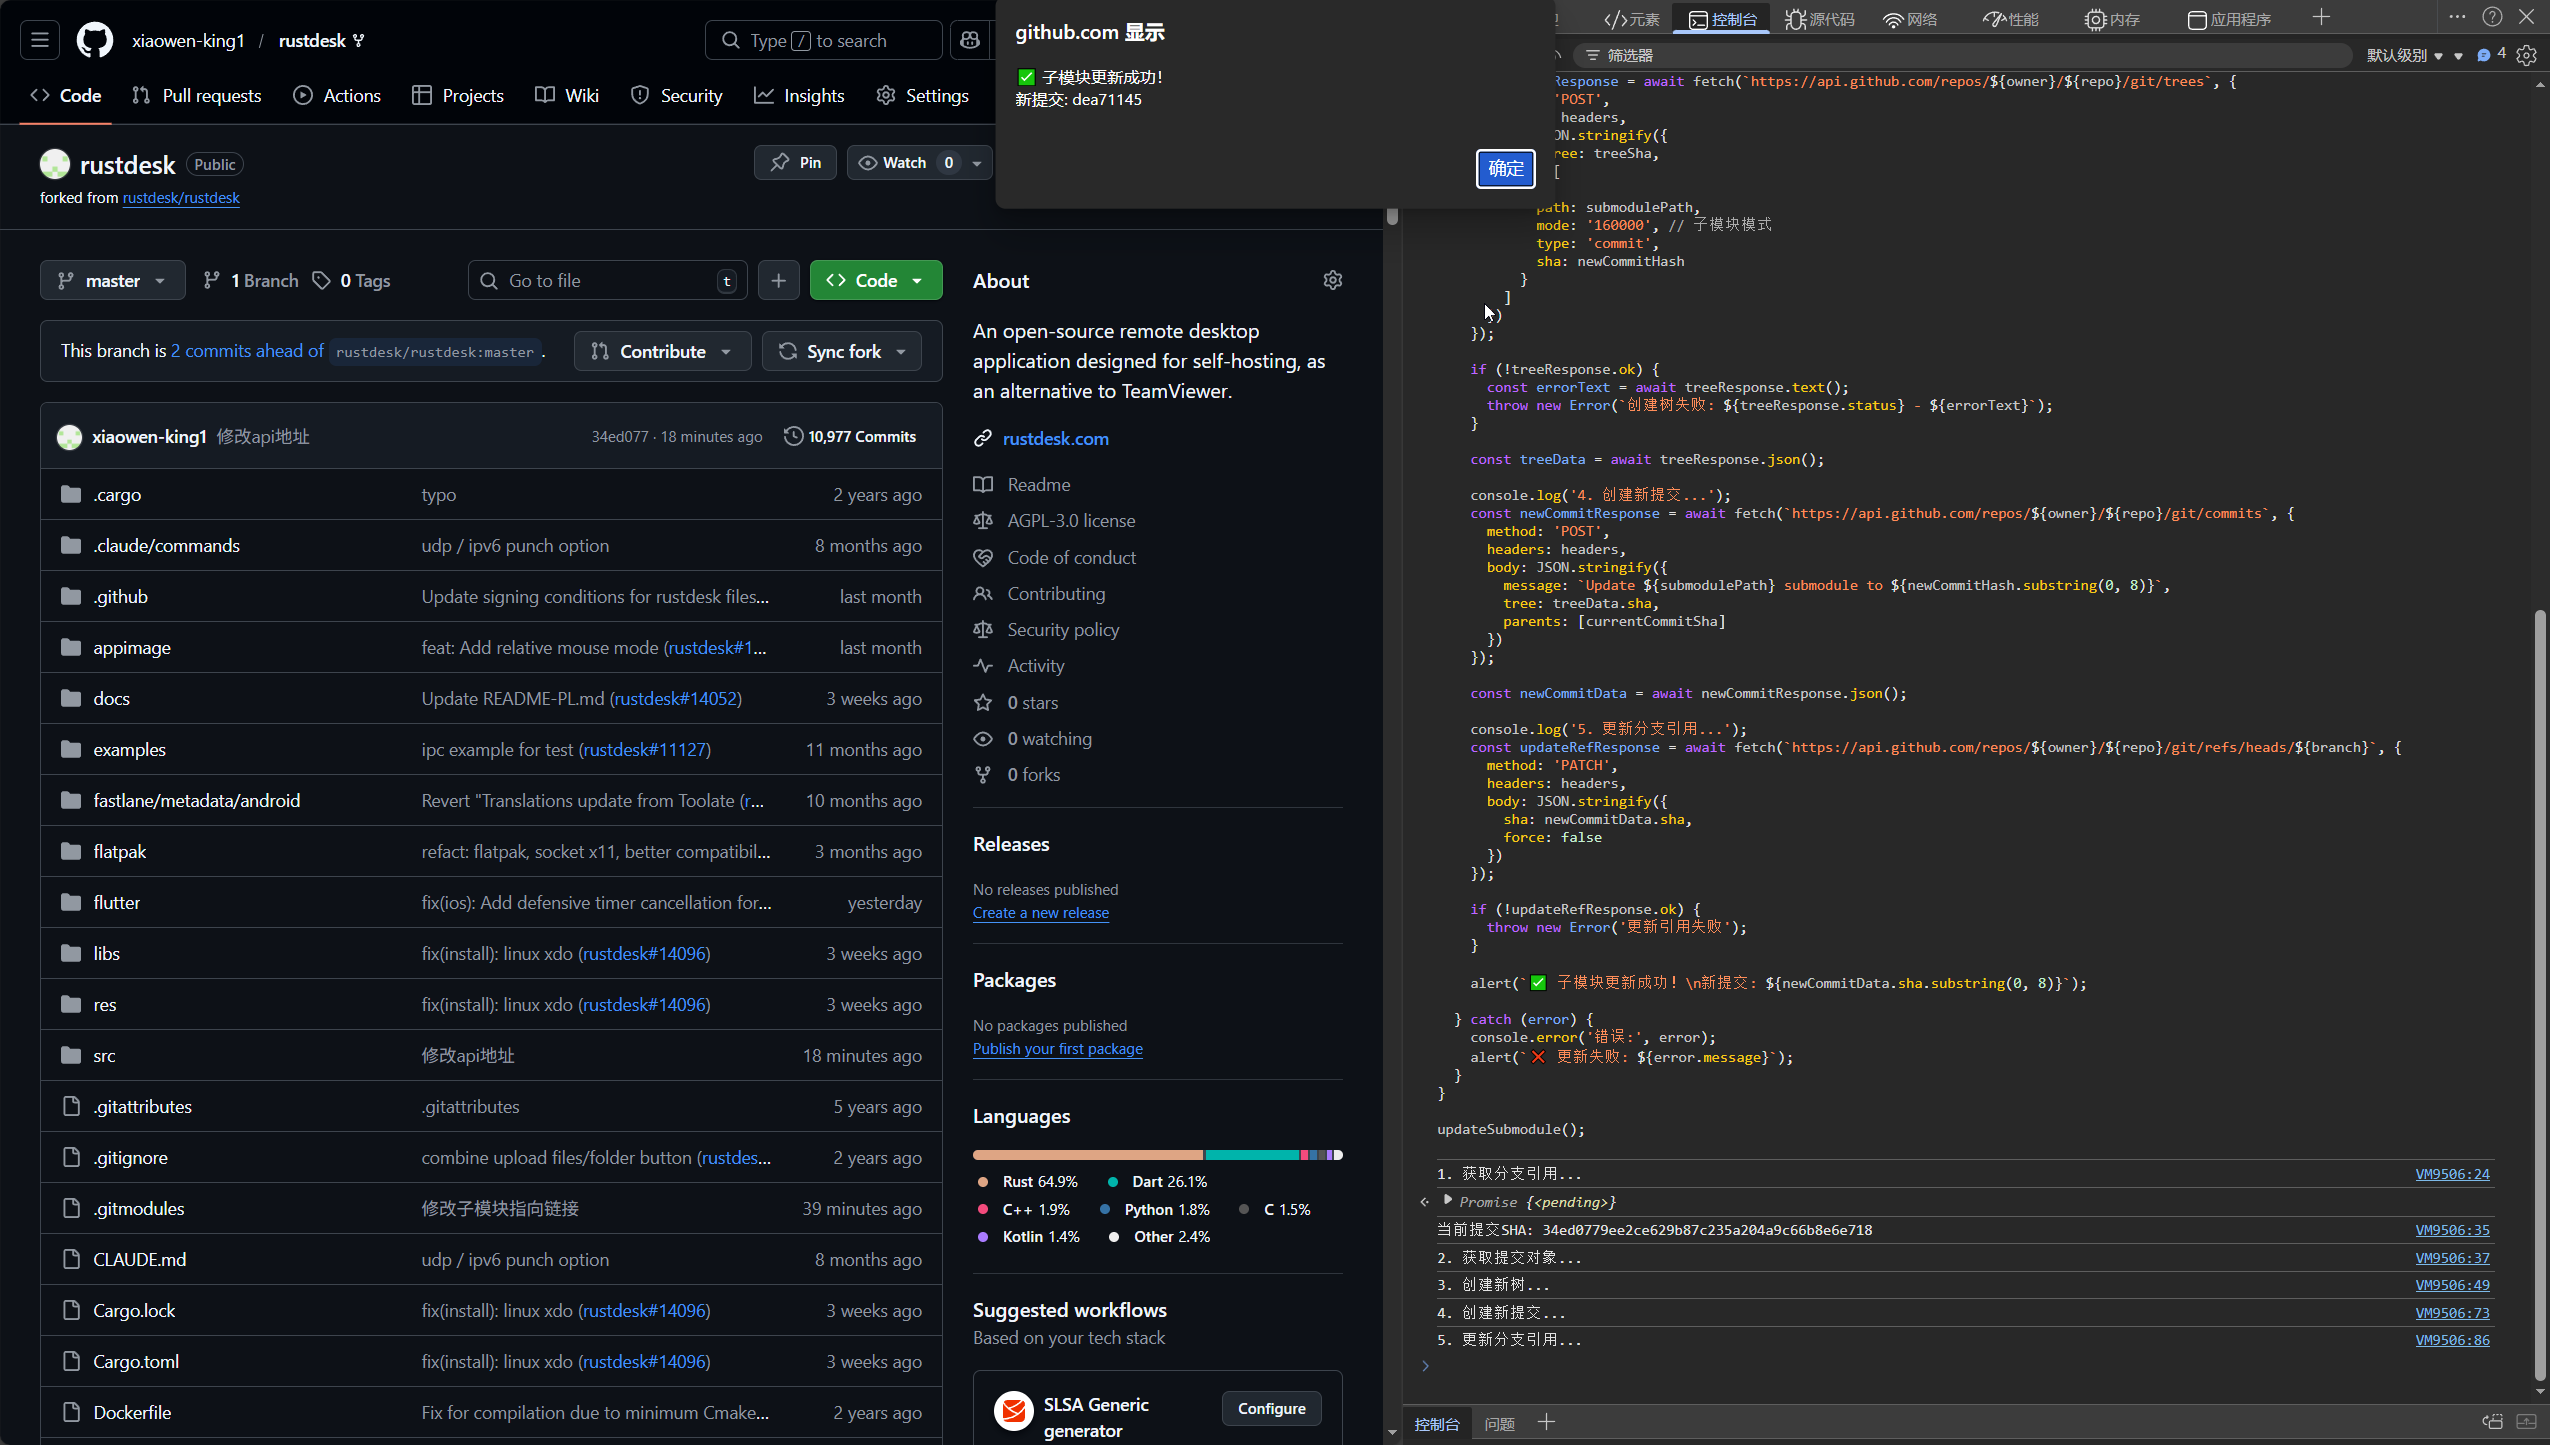
Task: Click 确定 in the alert dialog
Action: [1505, 168]
